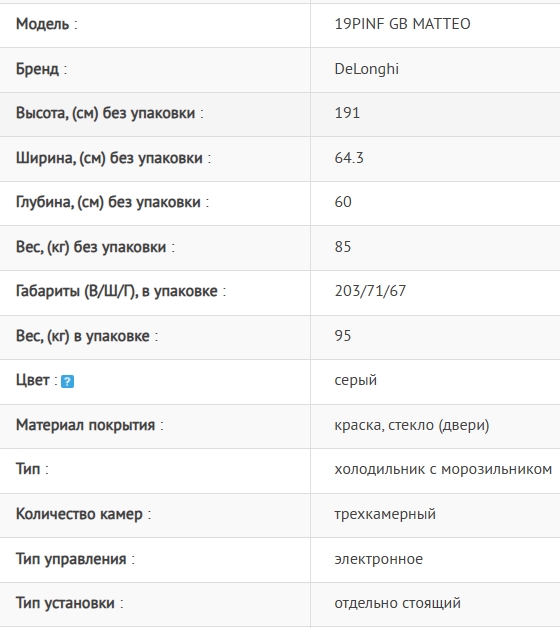Click the краска, стекло (двери) material value
Image resolution: width=560 pixels, height=628 pixels.
point(412,425)
